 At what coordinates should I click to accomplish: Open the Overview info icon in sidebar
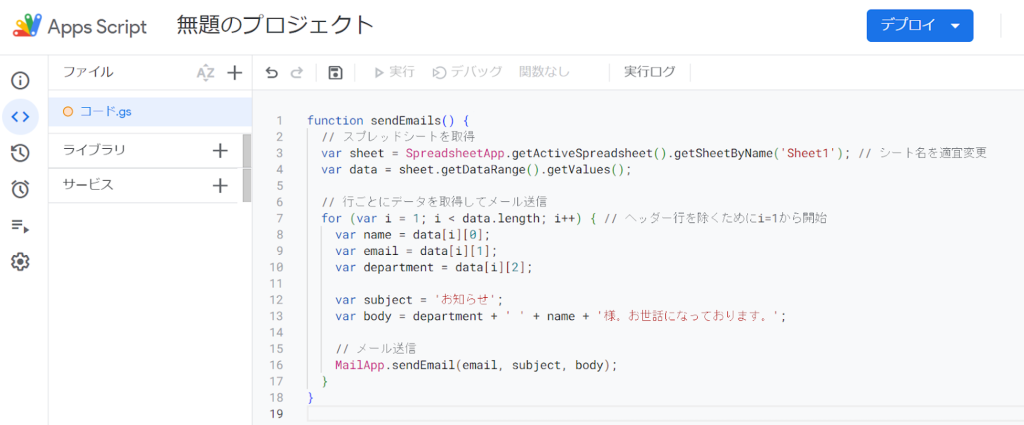click(x=20, y=80)
